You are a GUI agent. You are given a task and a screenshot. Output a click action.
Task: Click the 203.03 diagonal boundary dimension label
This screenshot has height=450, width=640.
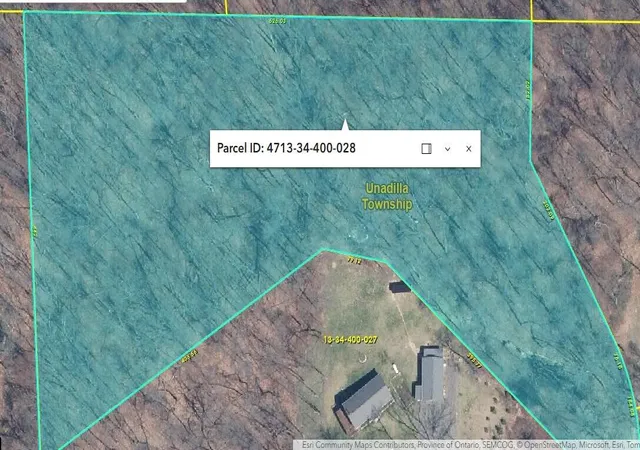[x=549, y=210]
